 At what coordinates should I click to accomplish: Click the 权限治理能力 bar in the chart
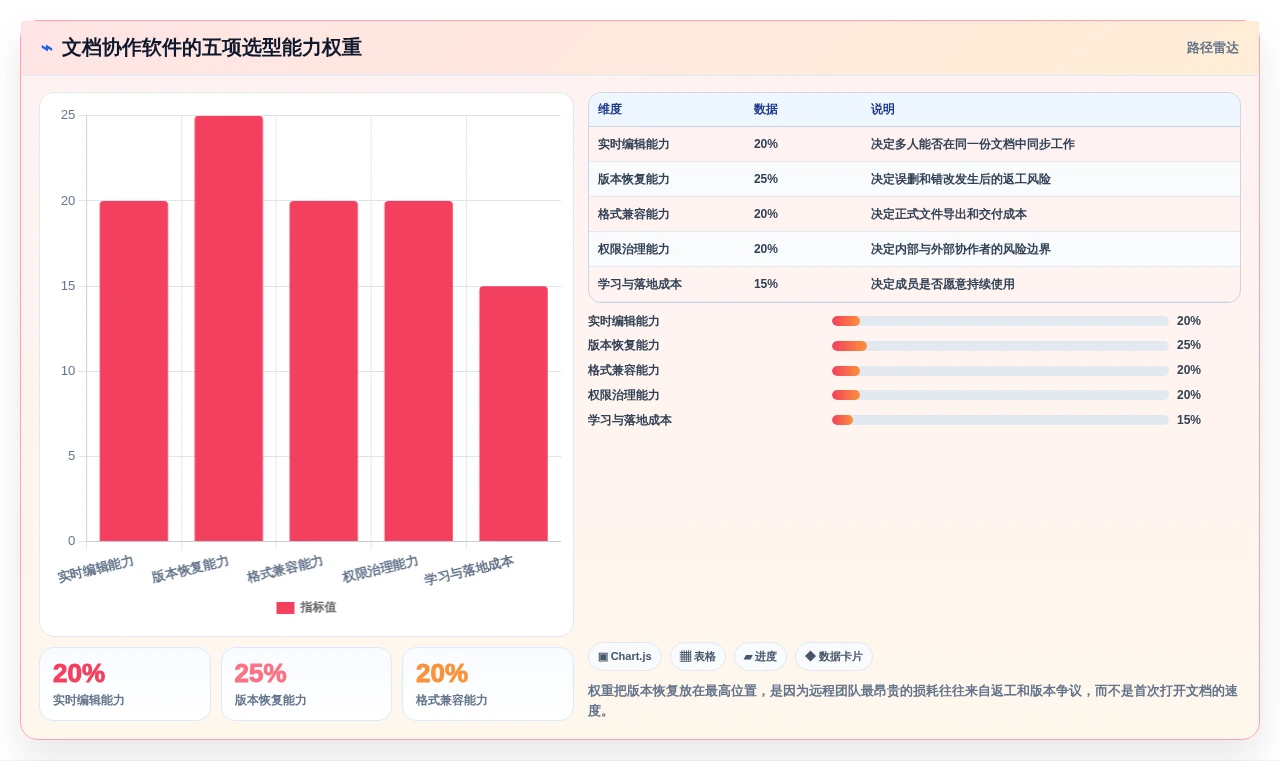coord(419,371)
